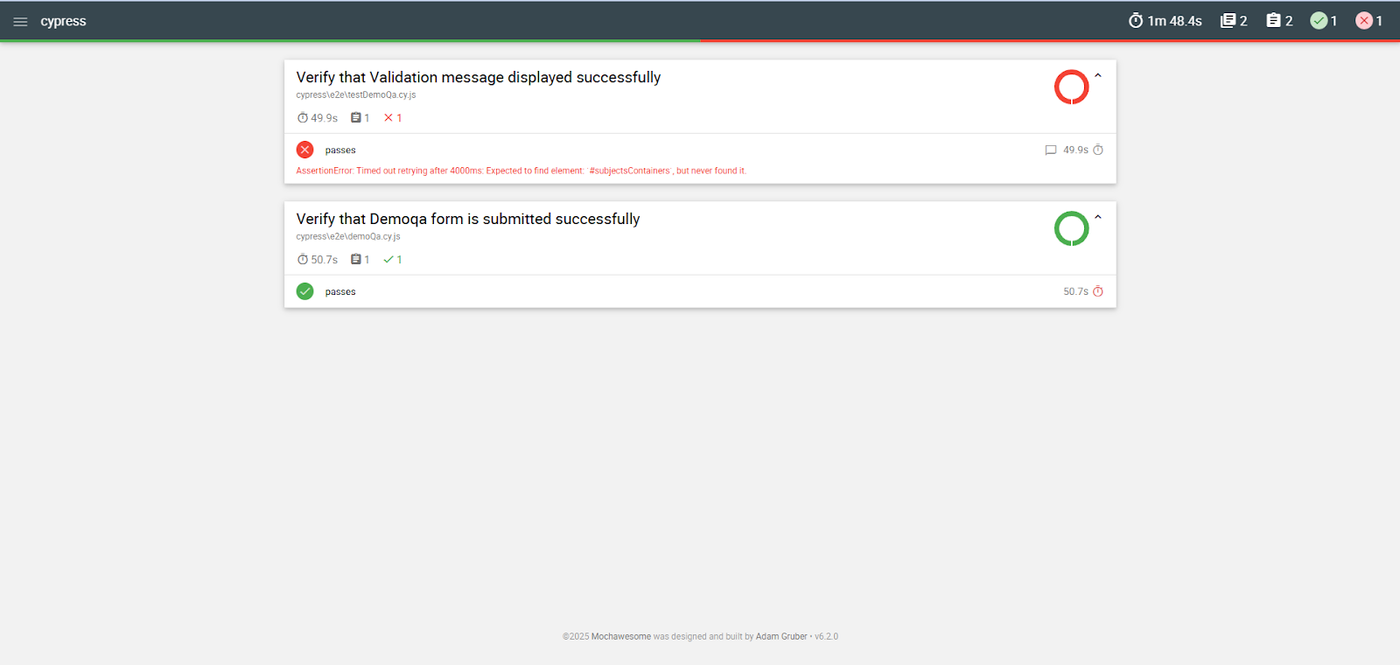Collapse the Validation message suite with its chevron
Viewport: 1400px width, 665px height.
coord(1097,76)
